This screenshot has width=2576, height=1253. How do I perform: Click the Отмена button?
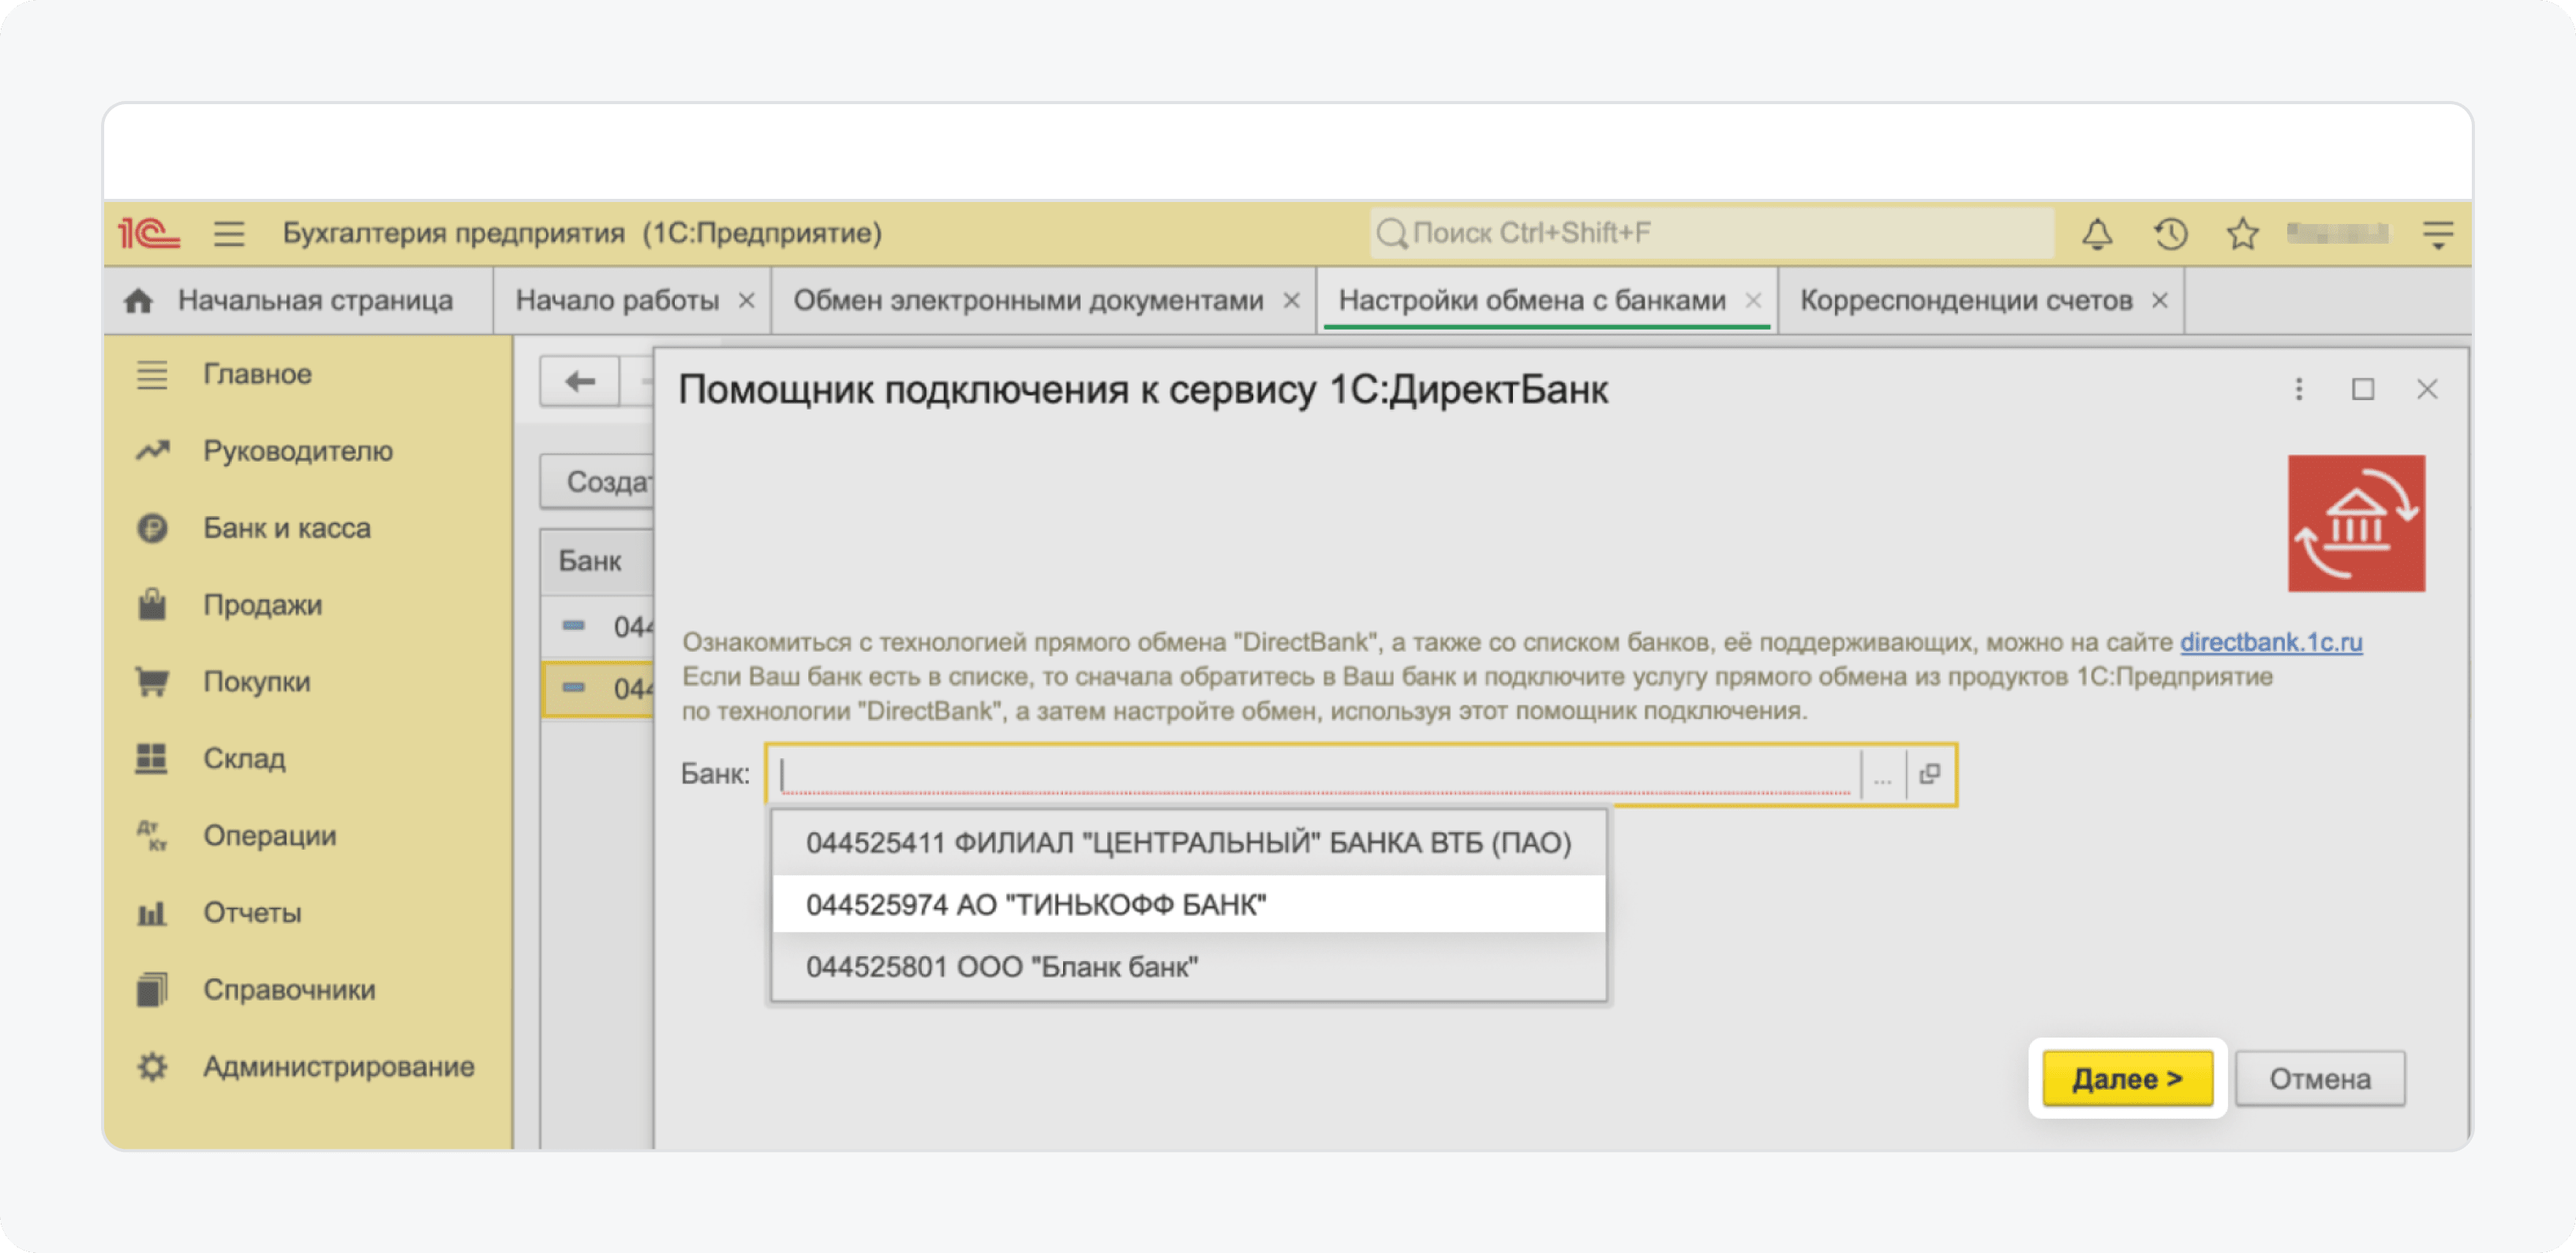(2320, 1079)
